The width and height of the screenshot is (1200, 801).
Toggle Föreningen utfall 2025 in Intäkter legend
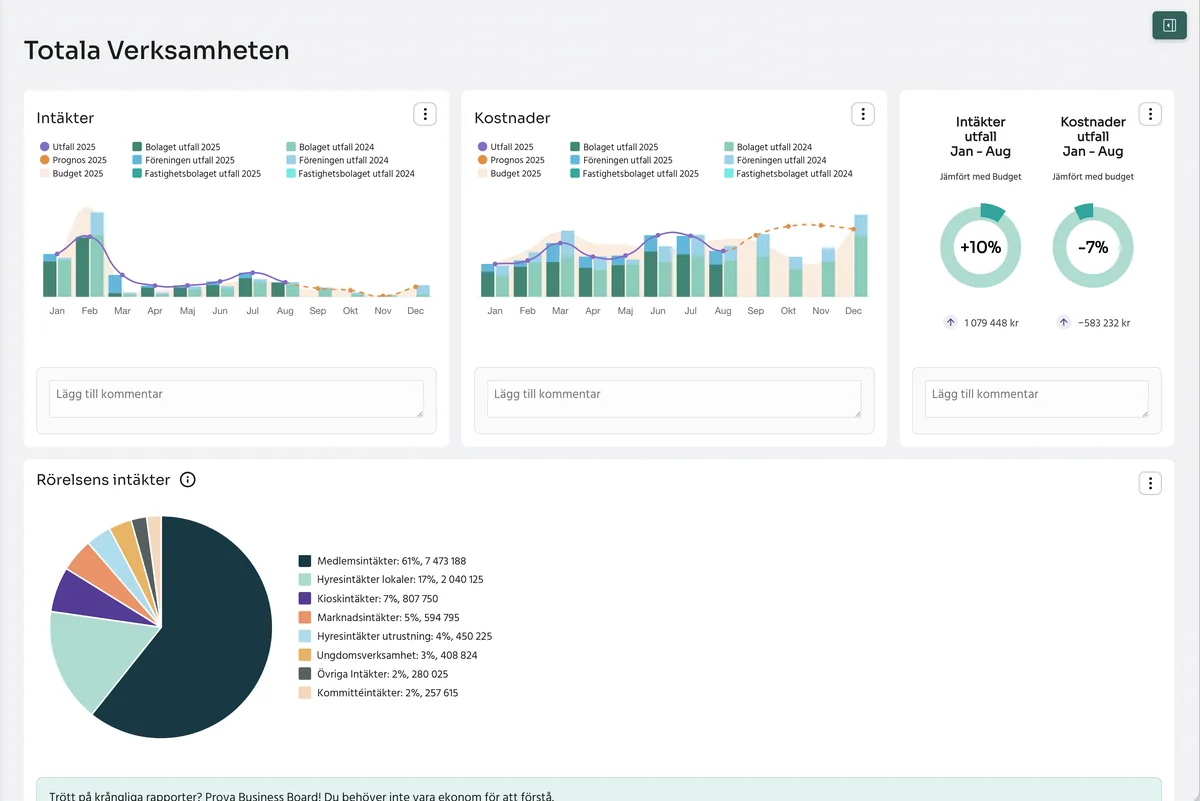pos(183,160)
